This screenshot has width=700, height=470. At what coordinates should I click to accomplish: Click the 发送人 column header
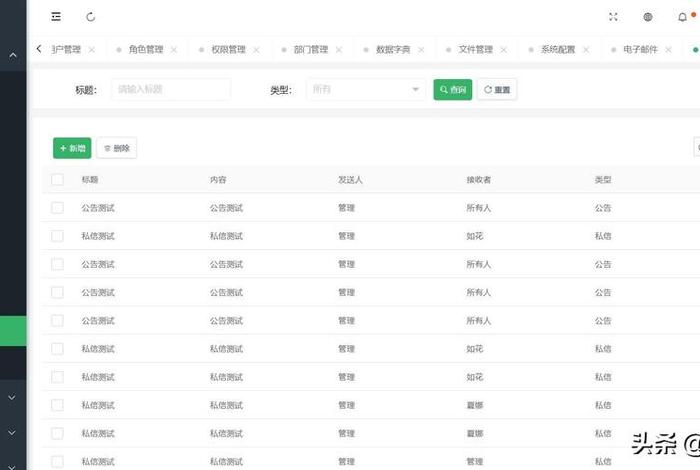click(350, 179)
